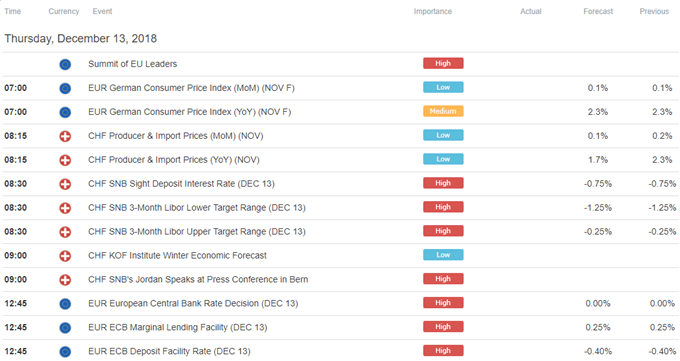
Task: Open EUR European Central Bank Rate Decision event
Action: (x=193, y=303)
